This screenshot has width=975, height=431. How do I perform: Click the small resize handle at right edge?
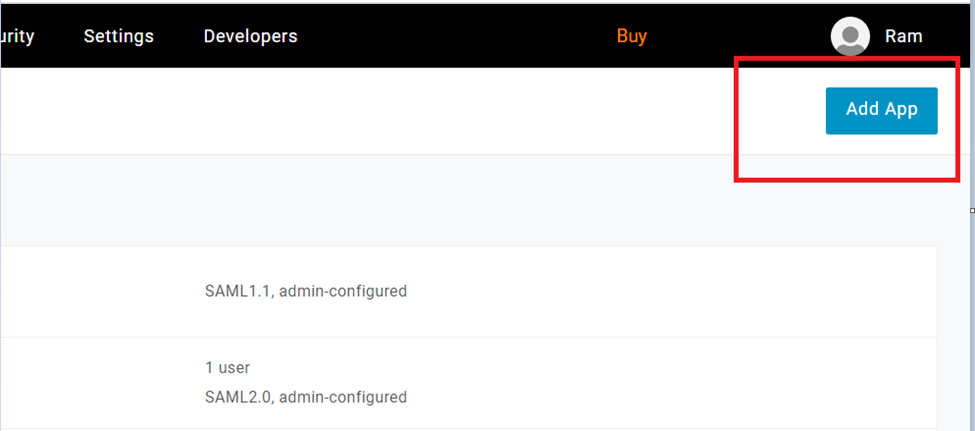coord(972,211)
